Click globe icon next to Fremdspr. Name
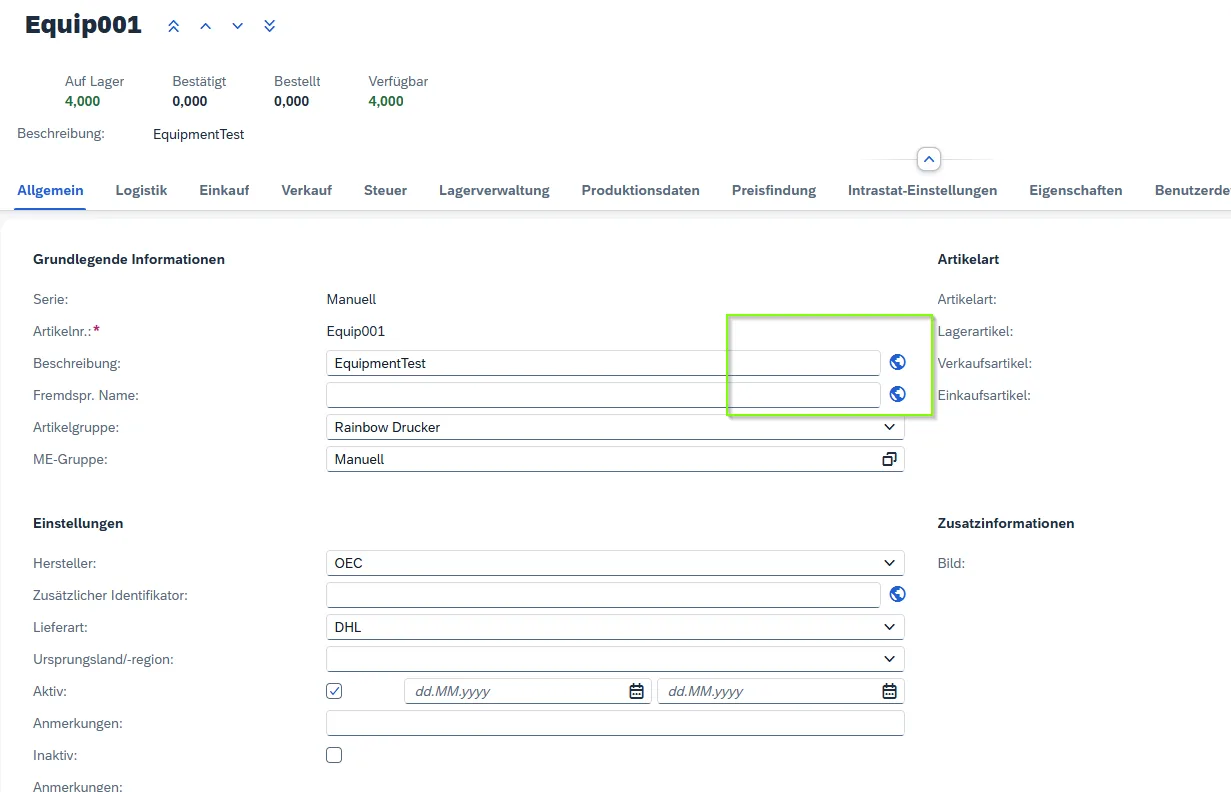The width and height of the screenshot is (1231, 792). pyautogui.click(x=897, y=395)
